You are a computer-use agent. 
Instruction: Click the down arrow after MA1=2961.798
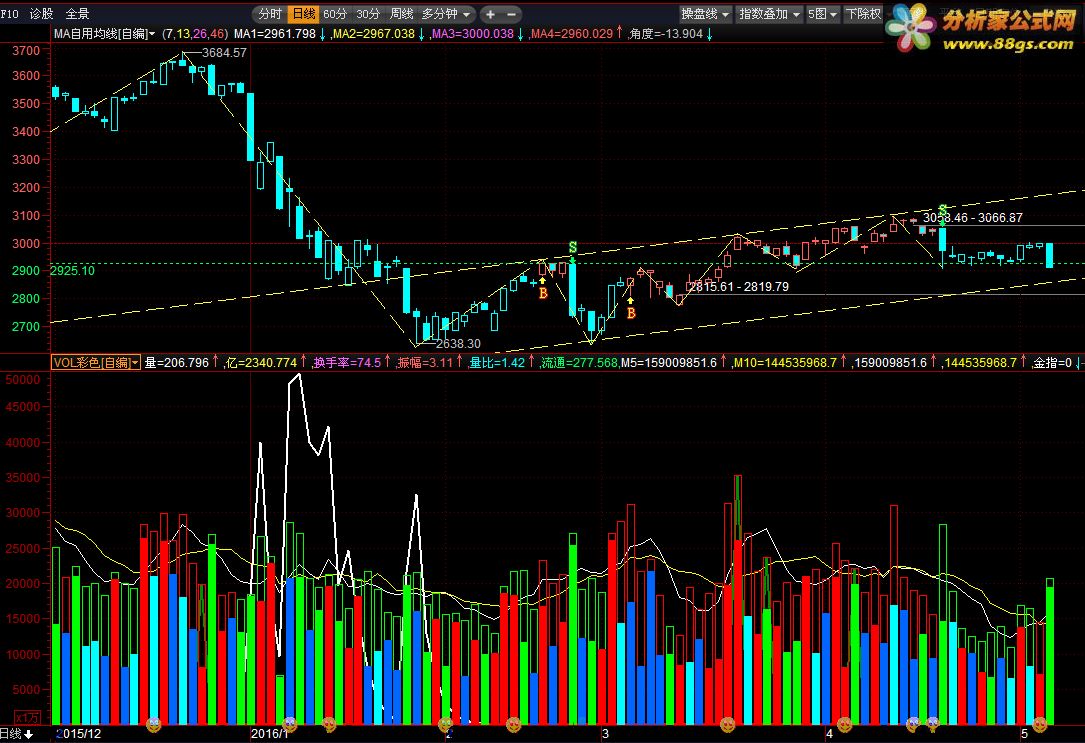(323, 33)
